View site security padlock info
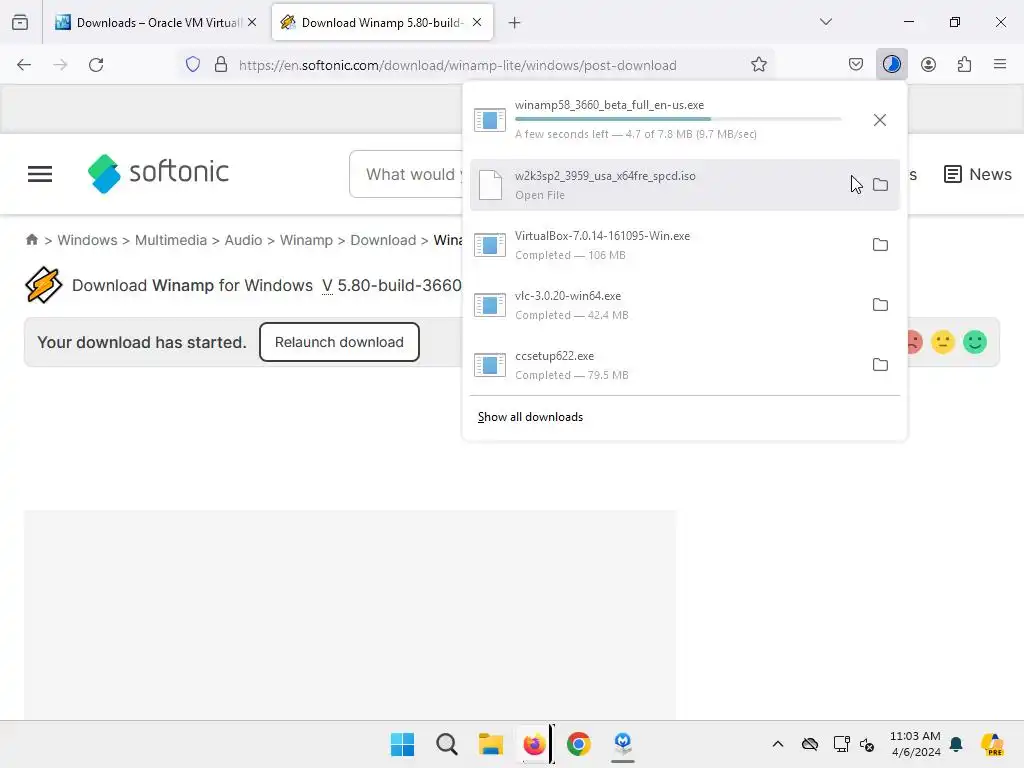The width and height of the screenshot is (1024, 768). [x=221, y=65]
